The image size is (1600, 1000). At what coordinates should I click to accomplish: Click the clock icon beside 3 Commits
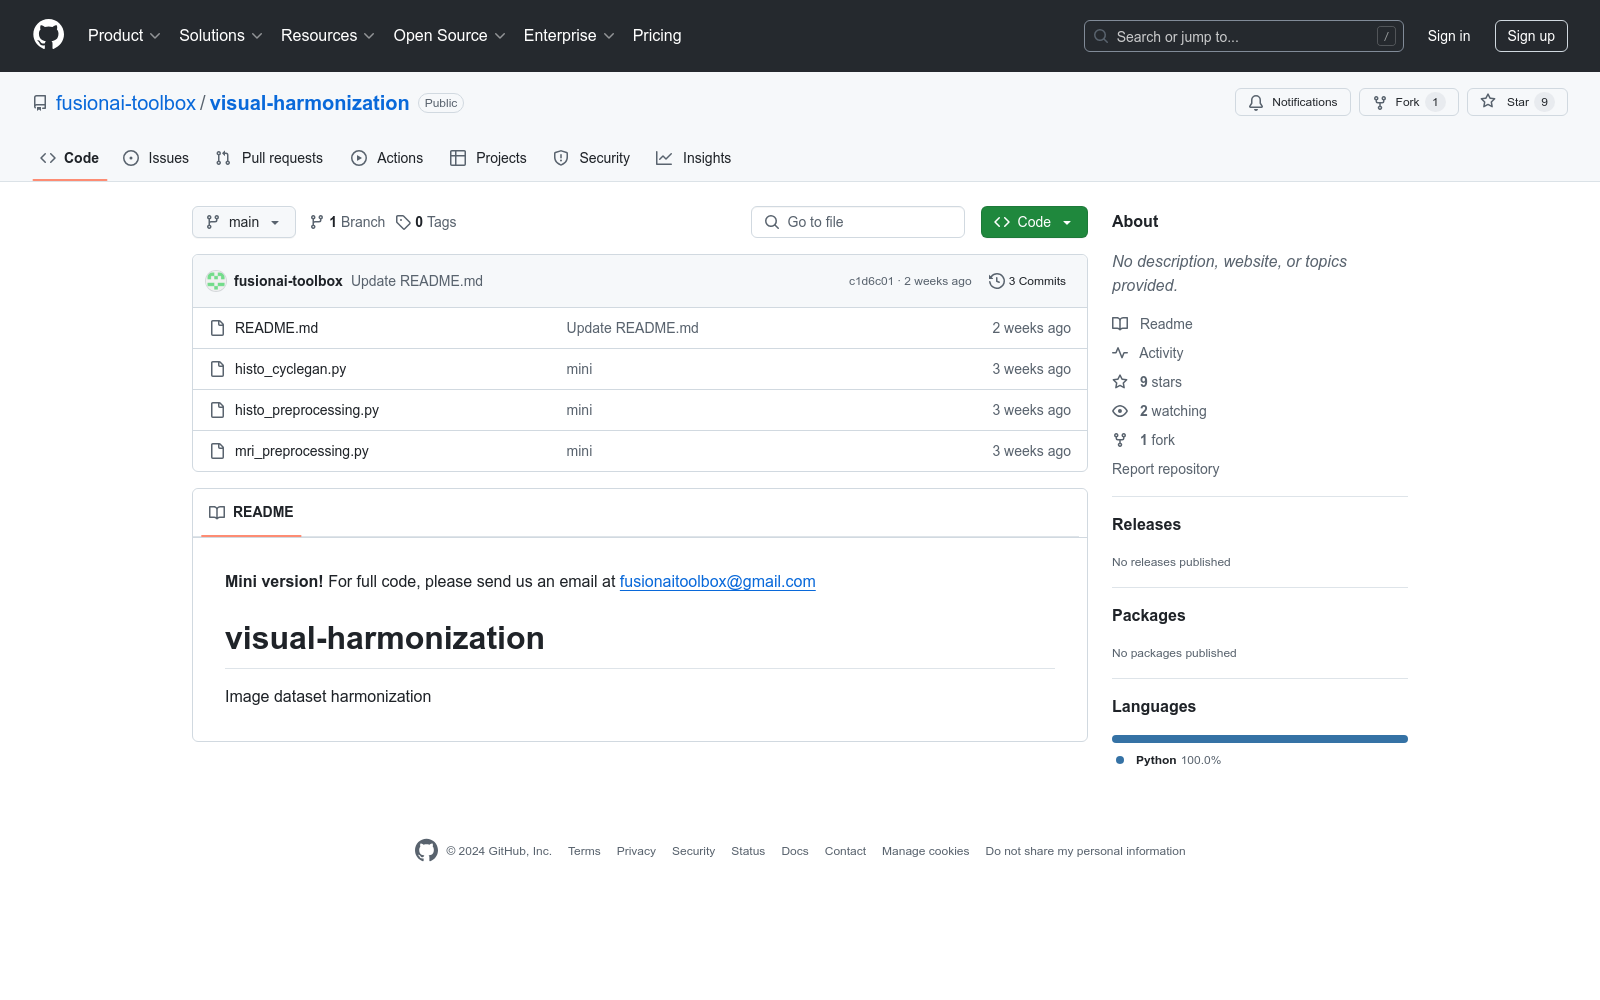[996, 281]
